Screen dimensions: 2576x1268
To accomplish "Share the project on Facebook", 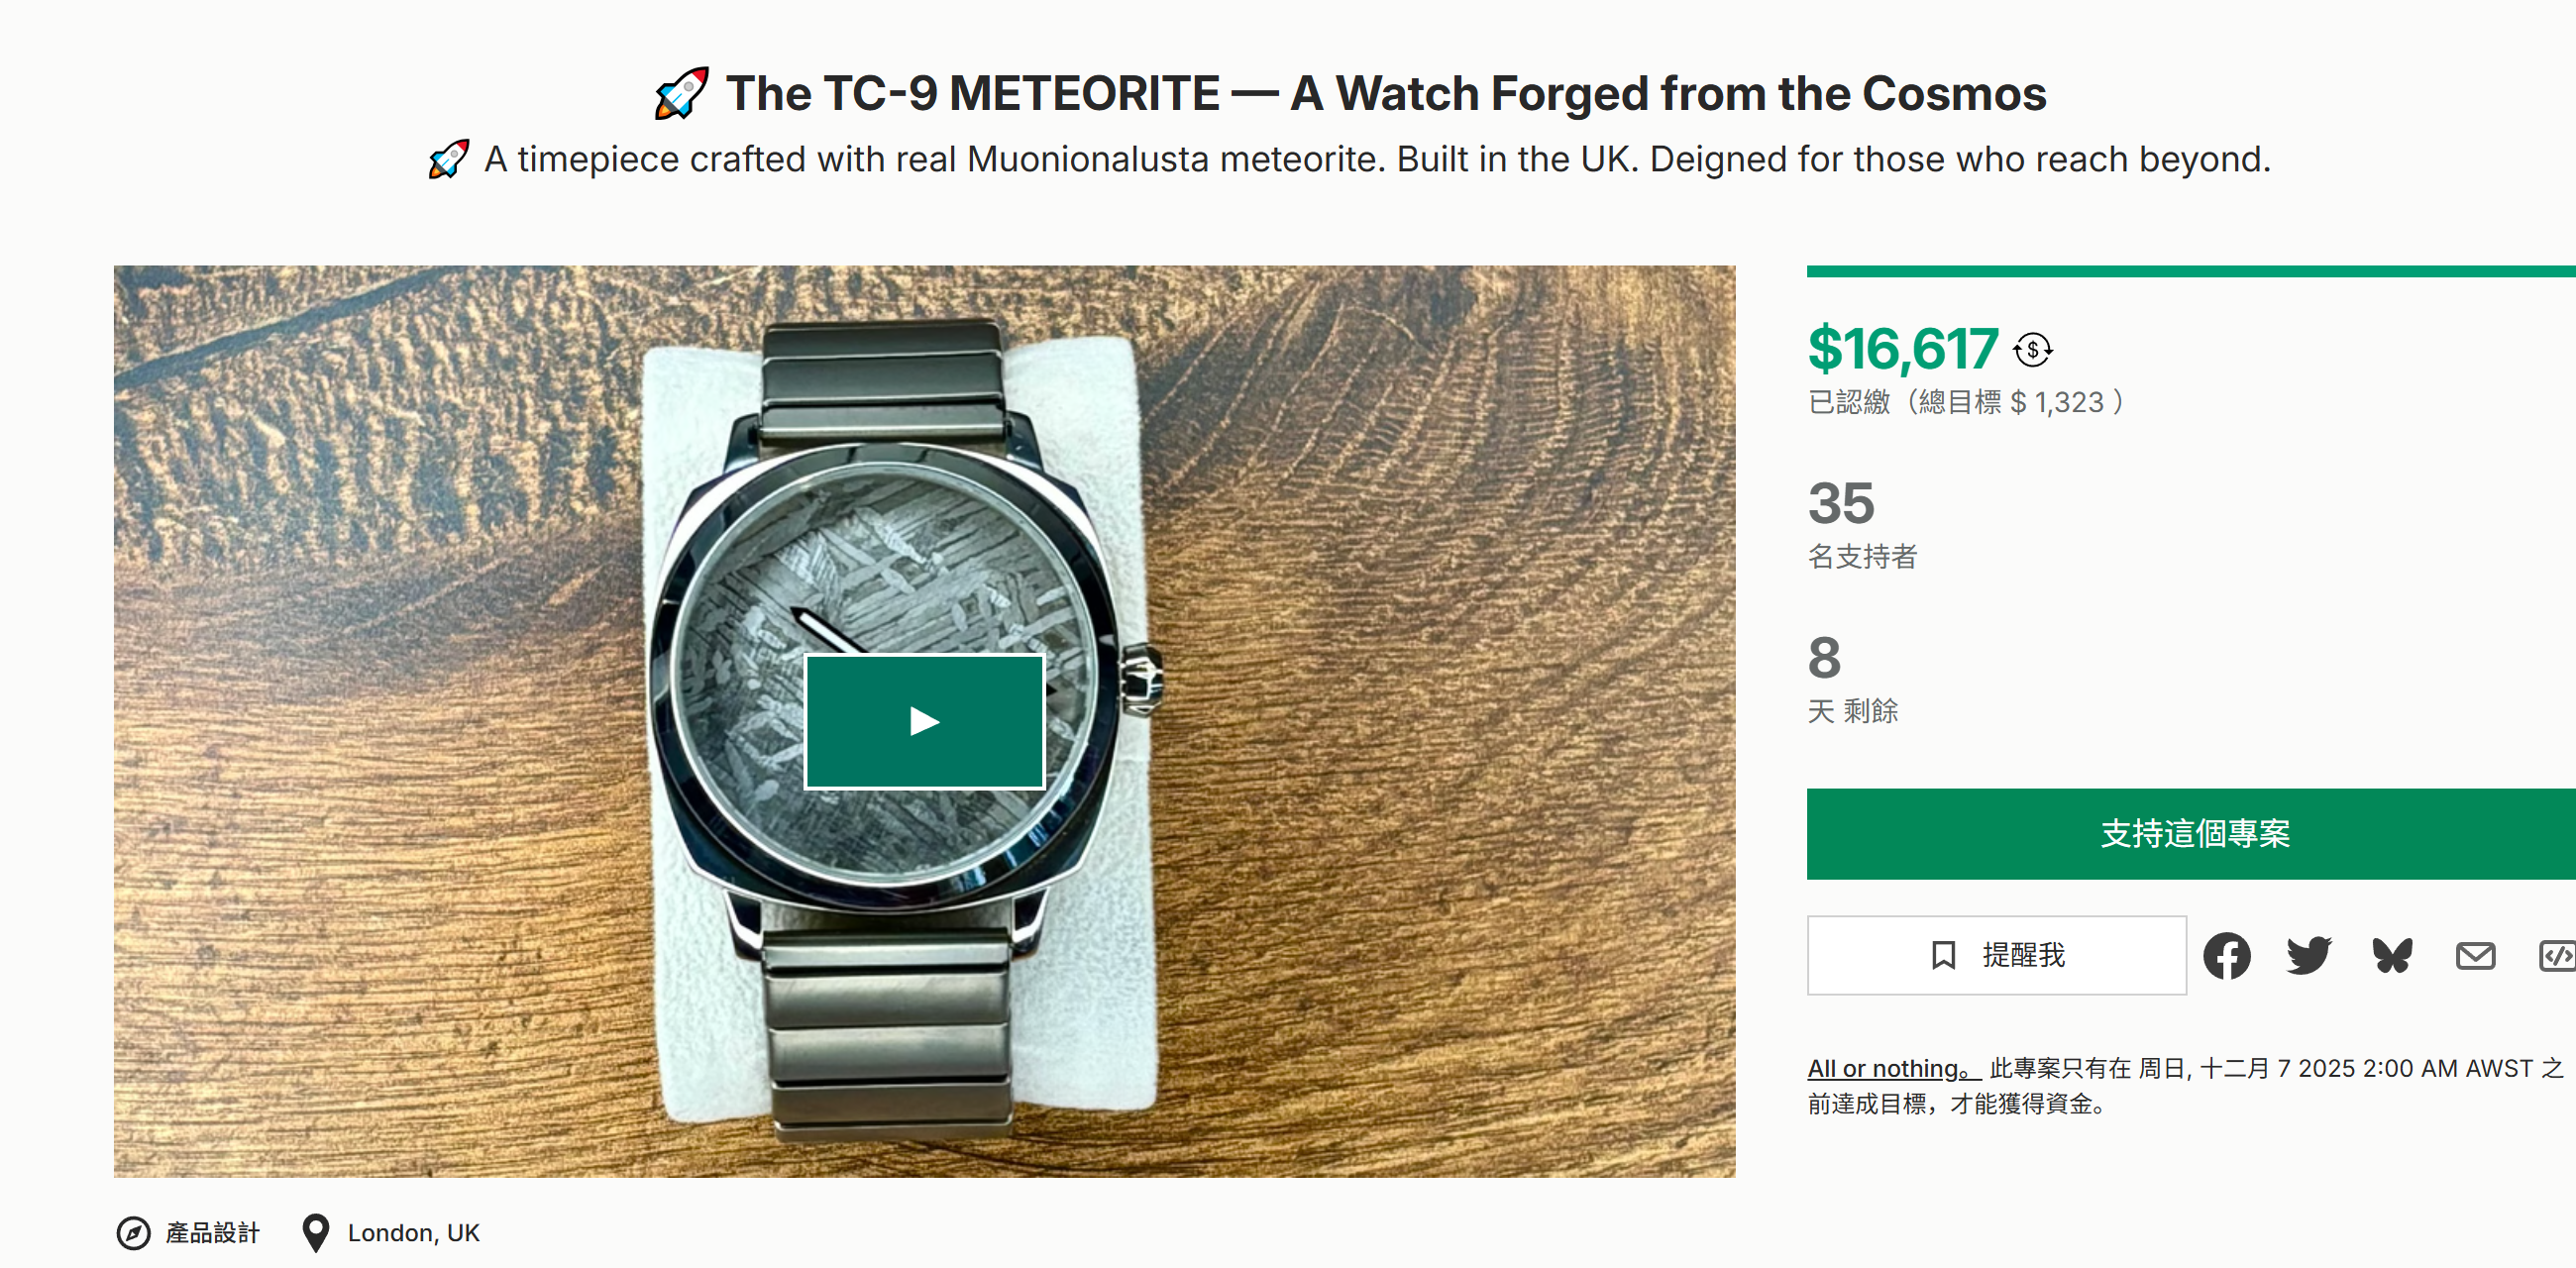I will pos(2226,956).
